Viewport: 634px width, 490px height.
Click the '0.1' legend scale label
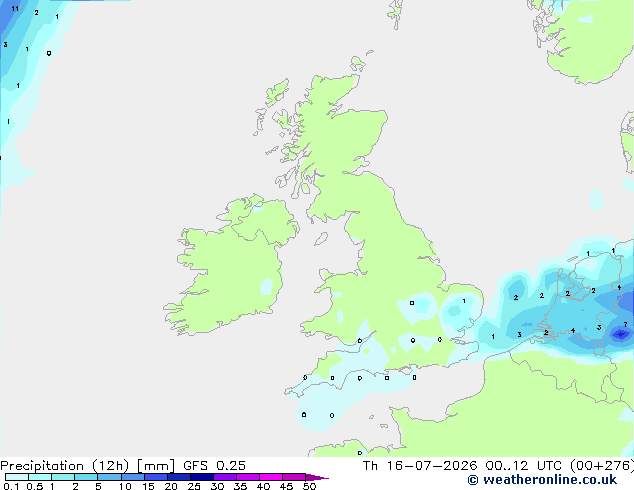pyautogui.click(x=11, y=486)
